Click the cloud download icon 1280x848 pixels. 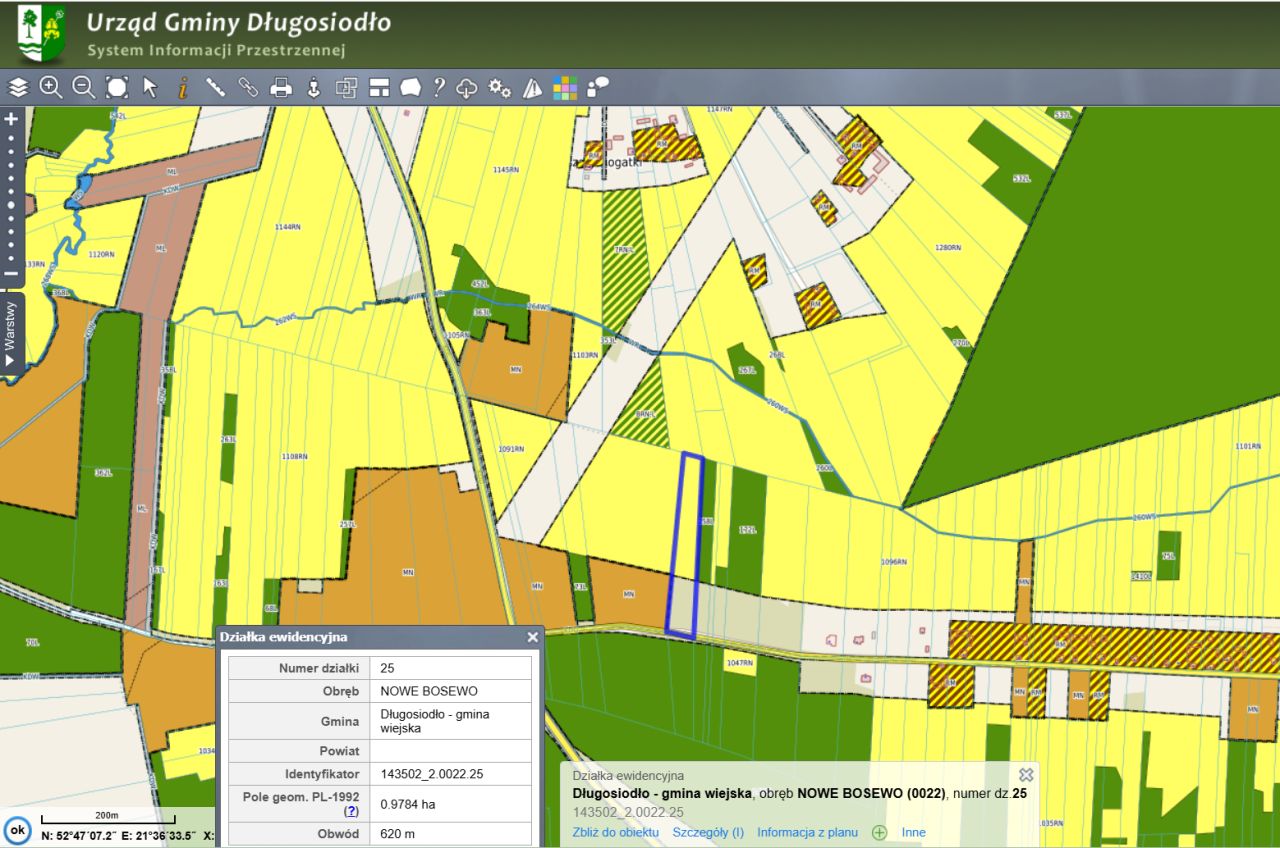(x=467, y=88)
